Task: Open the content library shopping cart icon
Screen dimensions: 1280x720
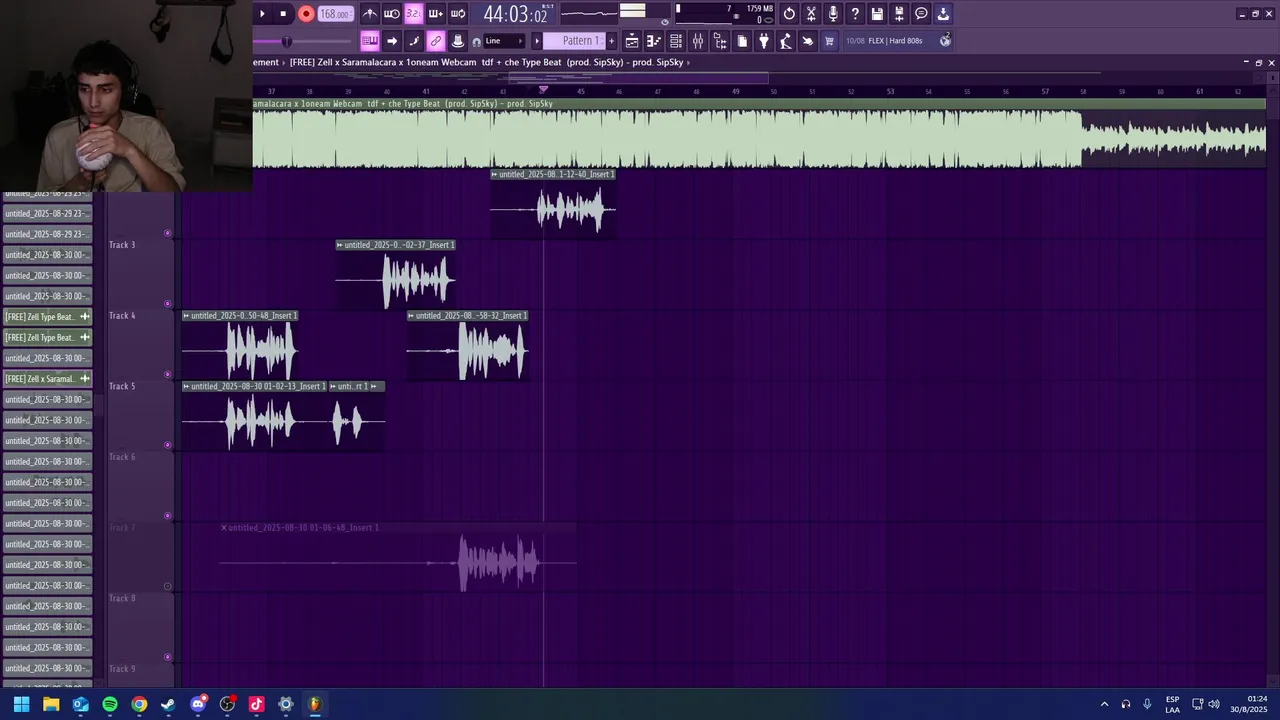Action: click(x=829, y=41)
